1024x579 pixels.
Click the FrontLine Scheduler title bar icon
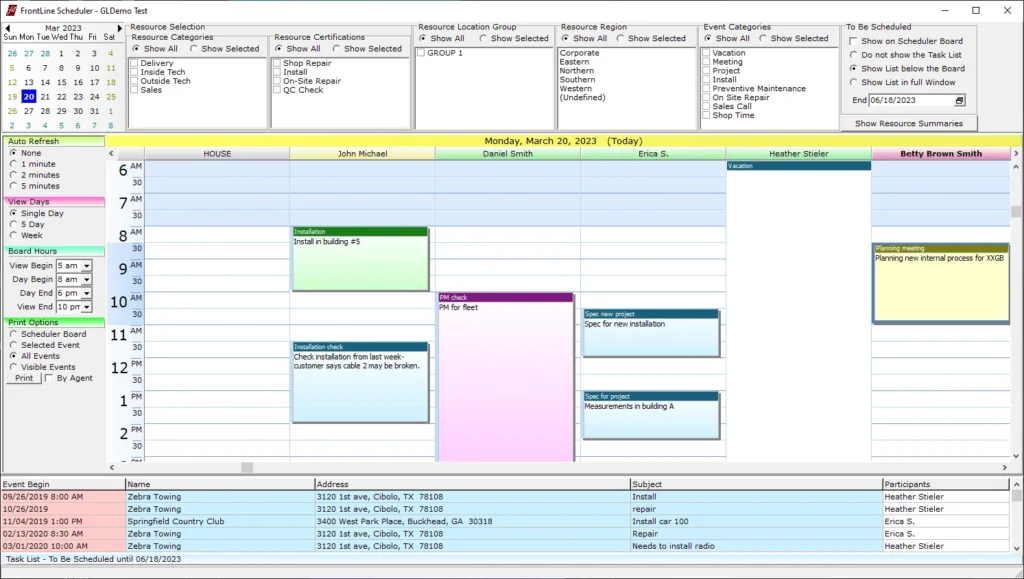[9, 11]
